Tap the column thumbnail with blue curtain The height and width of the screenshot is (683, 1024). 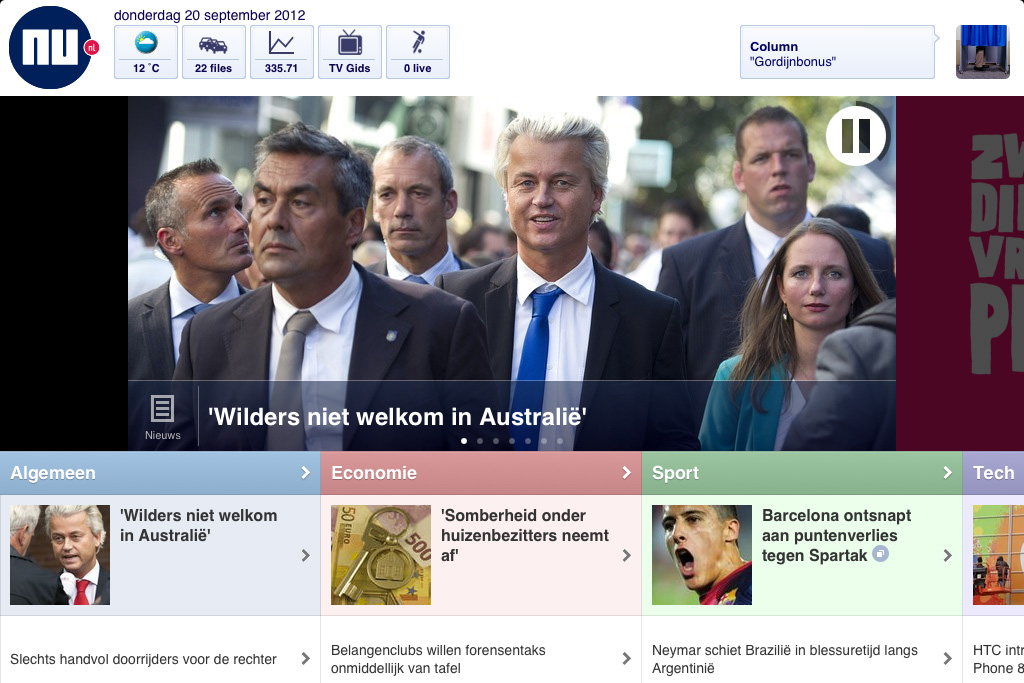pyautogui.click(x=982, y=52)
